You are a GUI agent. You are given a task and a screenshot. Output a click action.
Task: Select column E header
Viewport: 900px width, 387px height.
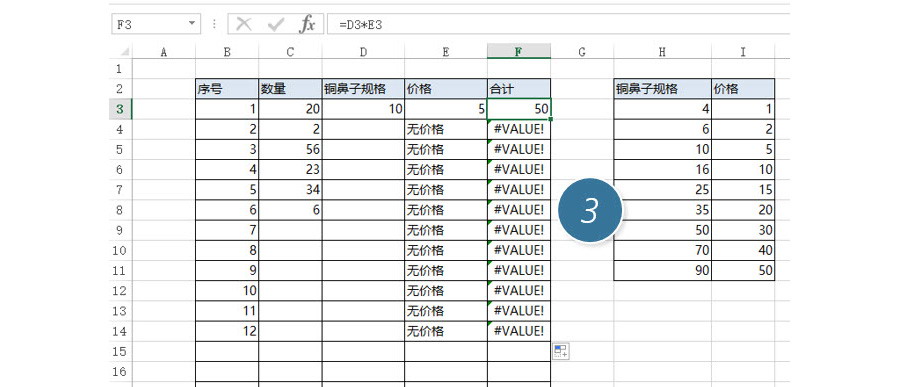point(446,52)
